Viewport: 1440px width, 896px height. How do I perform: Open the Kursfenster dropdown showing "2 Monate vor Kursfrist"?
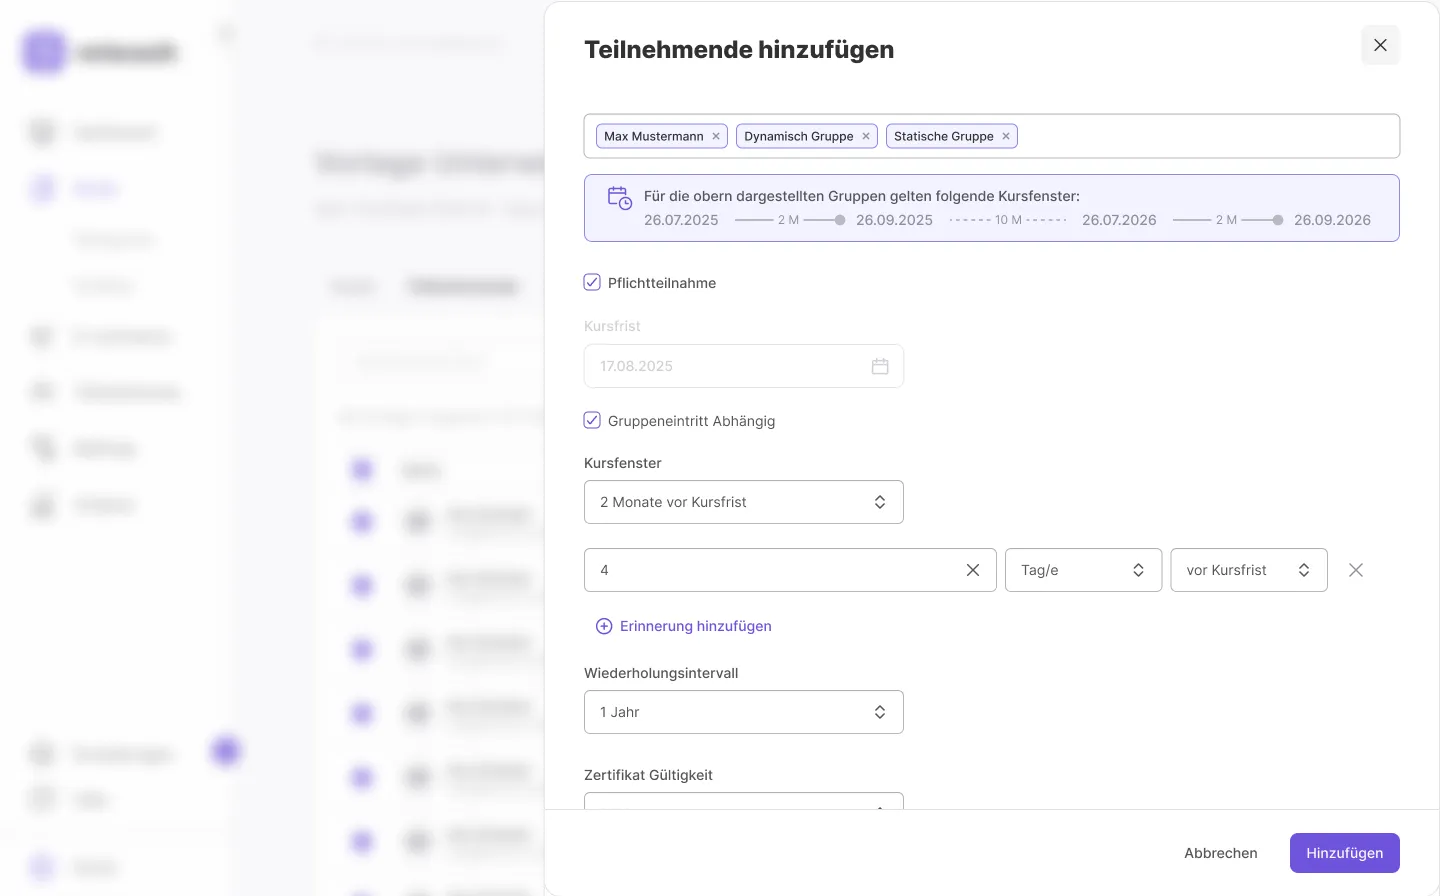tap(743, 502)
